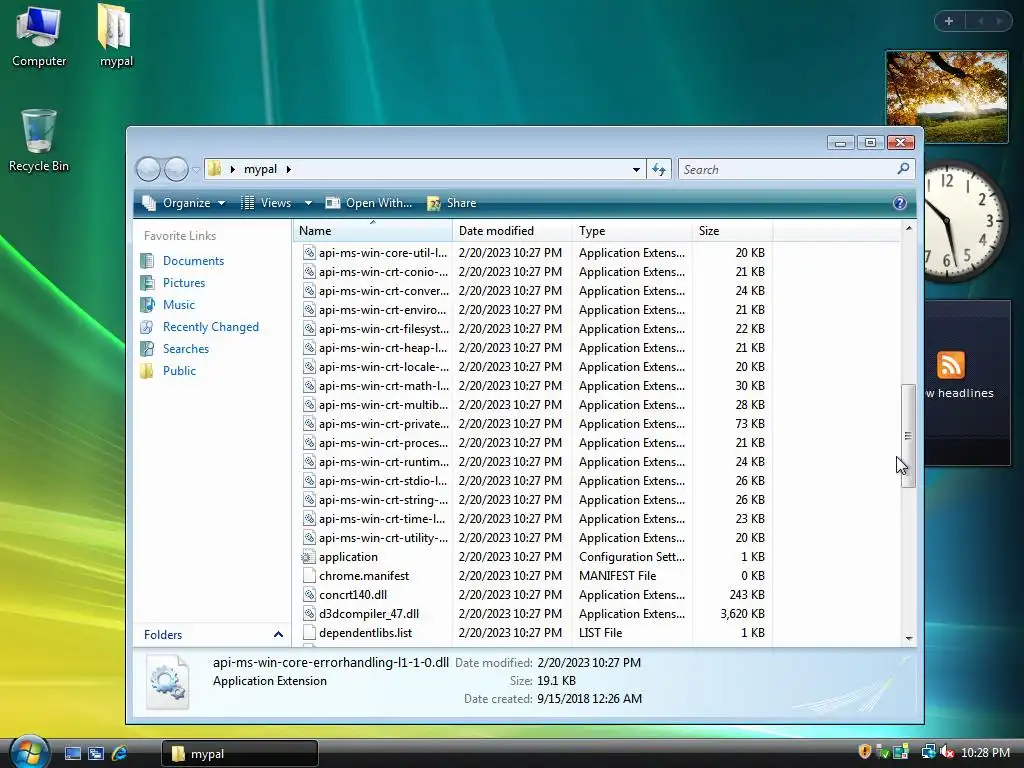
Task: Click the security shield tray icon
Action: (x=865, y=752)
